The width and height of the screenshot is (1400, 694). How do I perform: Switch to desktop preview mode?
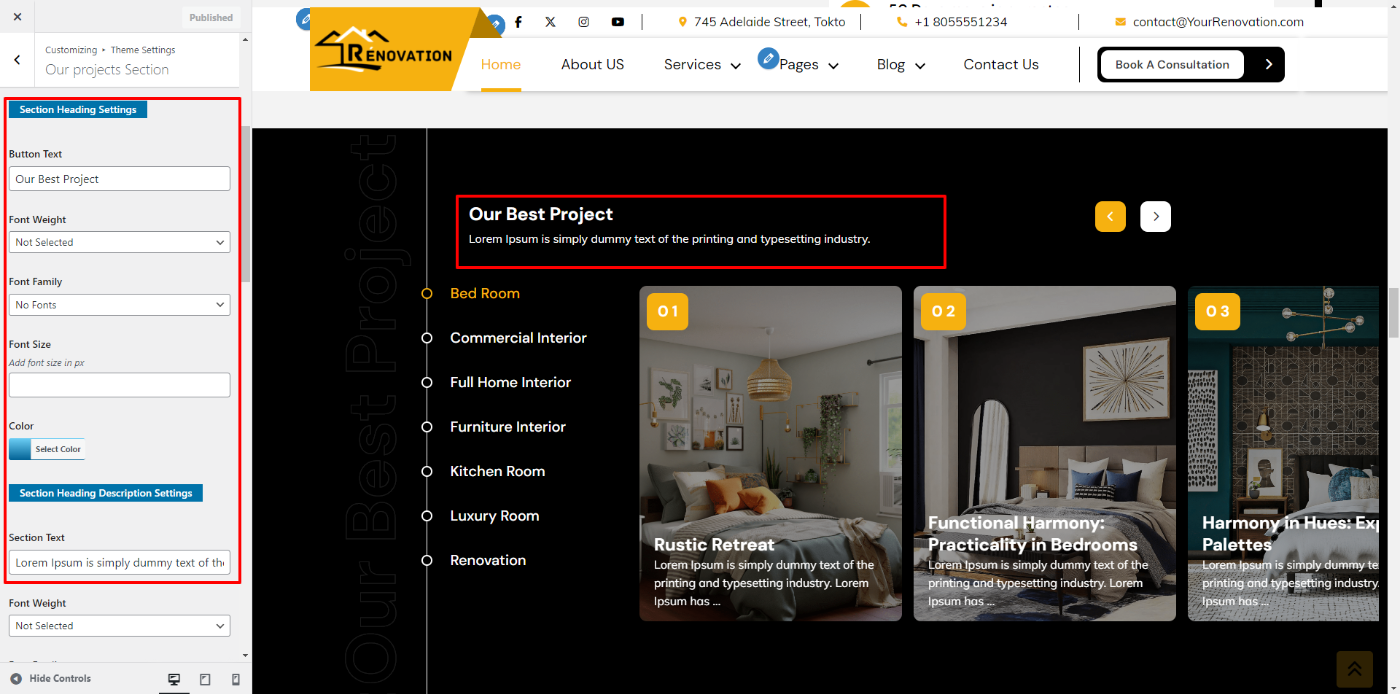pyautogui.click(x=174, y=679)
